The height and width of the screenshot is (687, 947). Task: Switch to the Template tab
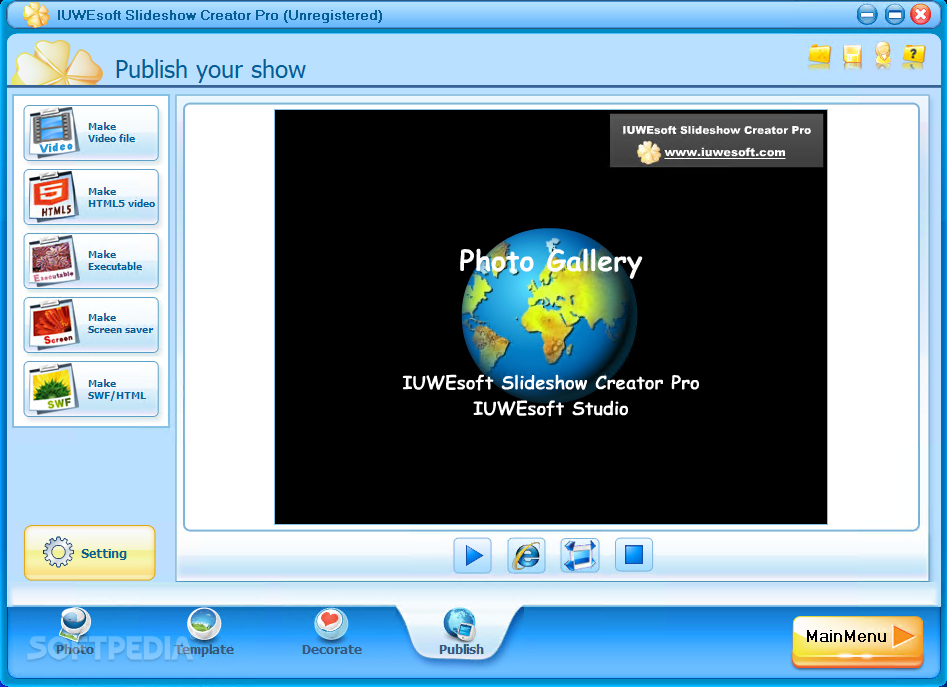pyautogui.click(x=204, y=633)
